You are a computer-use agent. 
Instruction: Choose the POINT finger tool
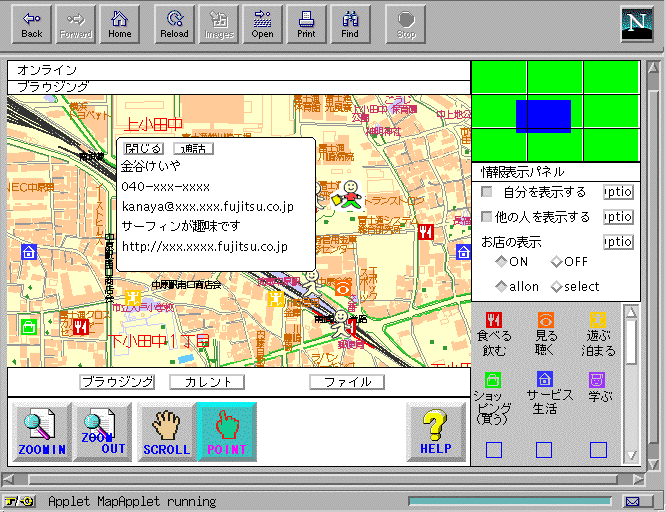(226, 433)
